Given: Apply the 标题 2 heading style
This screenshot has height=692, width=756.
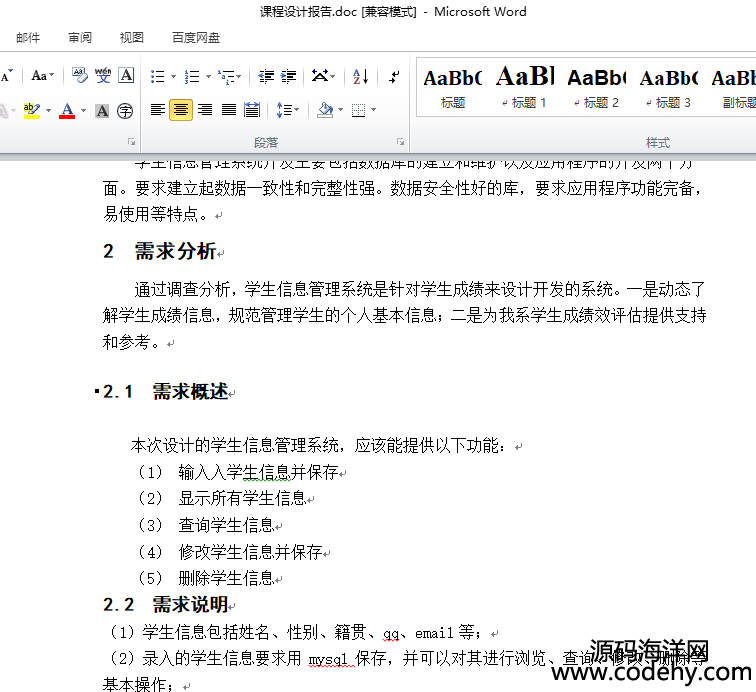Looking at the screenshot, I should point(597,86).
